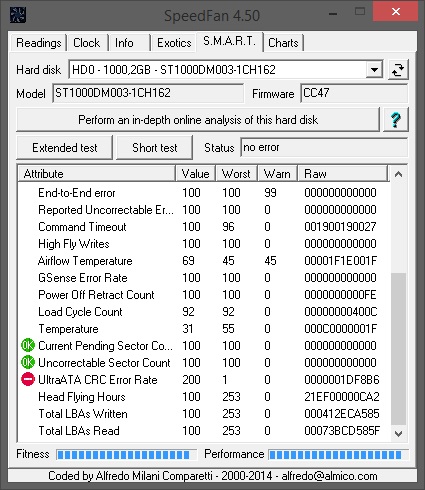The height and width of the screenshot is (490, 425).
Task: Select the Power Off Retract Count row
Action: 203,295
